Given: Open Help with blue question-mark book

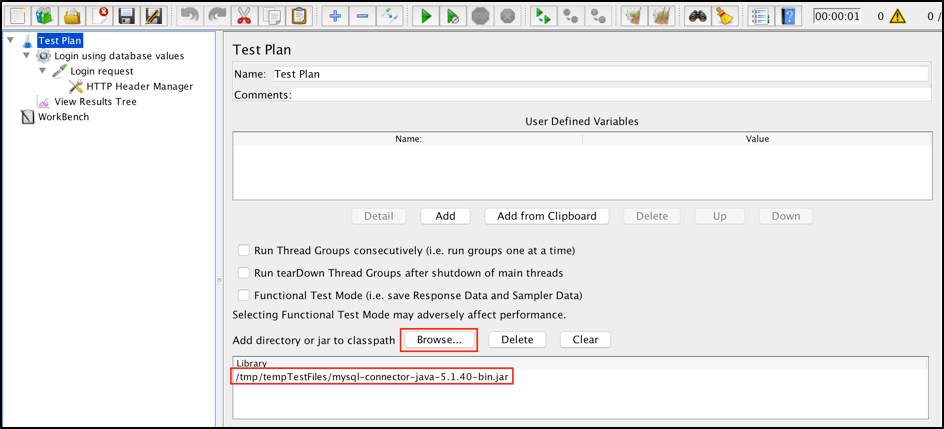Looking at the screenshot, I should (x=788, y=16).
